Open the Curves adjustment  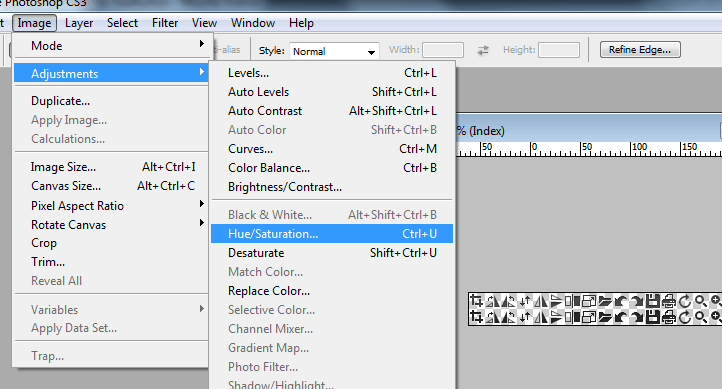point(332,149)
